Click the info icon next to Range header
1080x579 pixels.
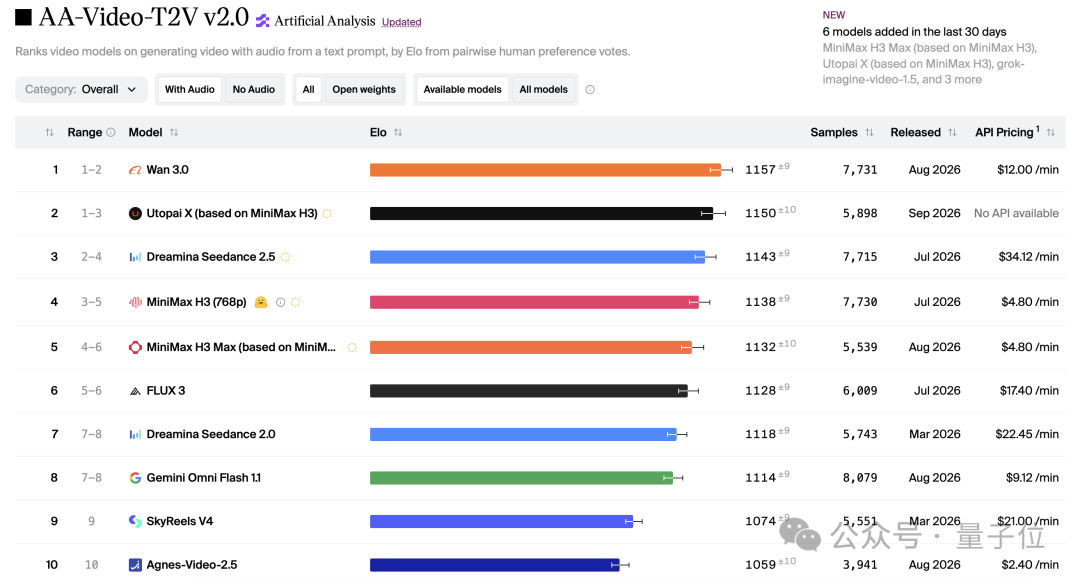click(111, 132)
